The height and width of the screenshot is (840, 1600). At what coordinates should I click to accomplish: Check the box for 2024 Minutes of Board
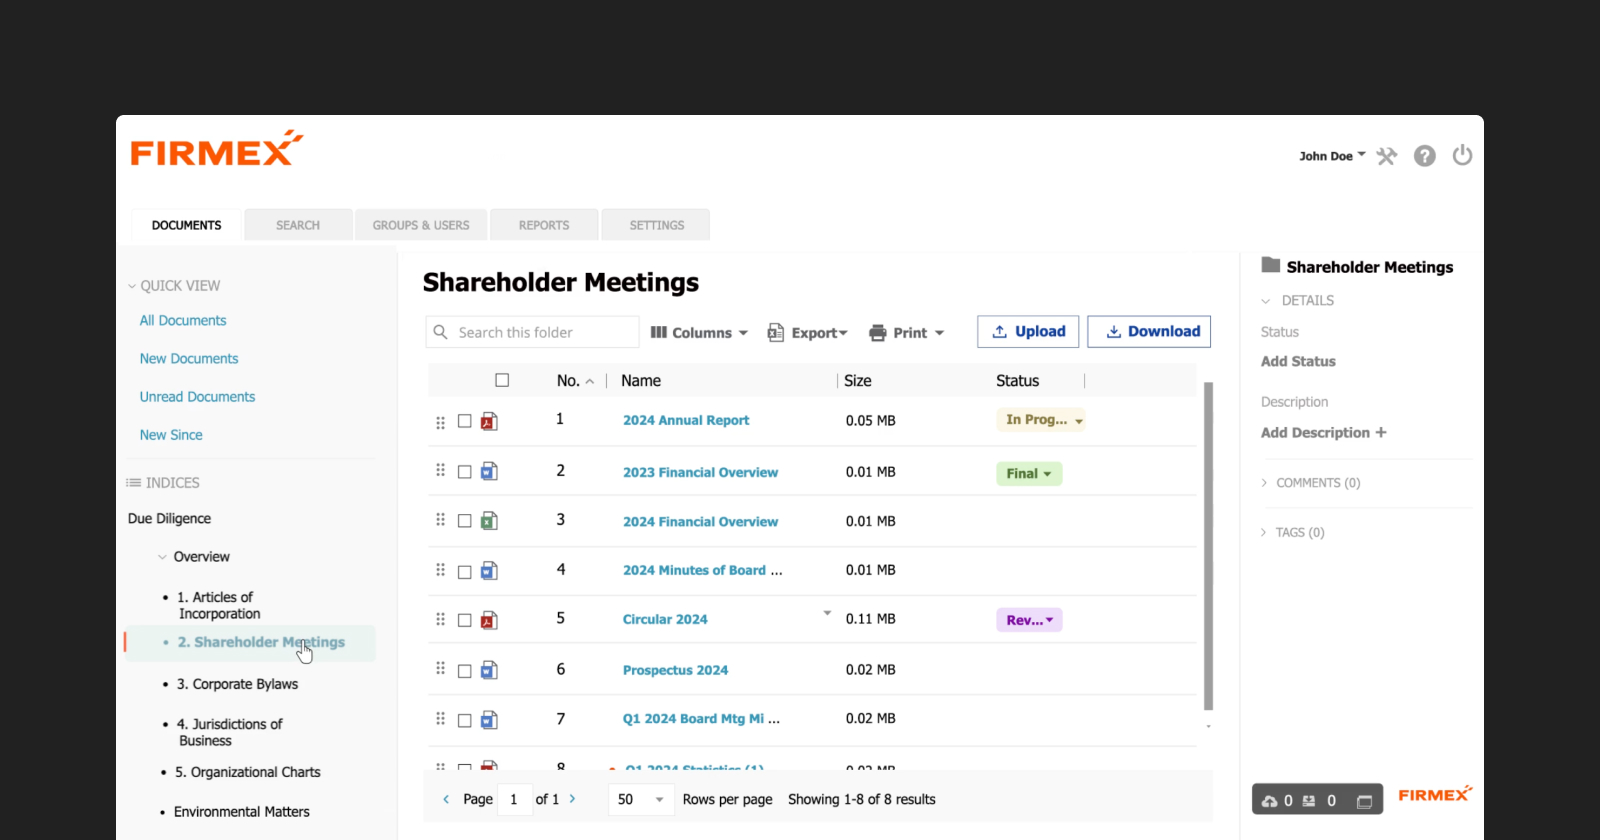point(465,572)
